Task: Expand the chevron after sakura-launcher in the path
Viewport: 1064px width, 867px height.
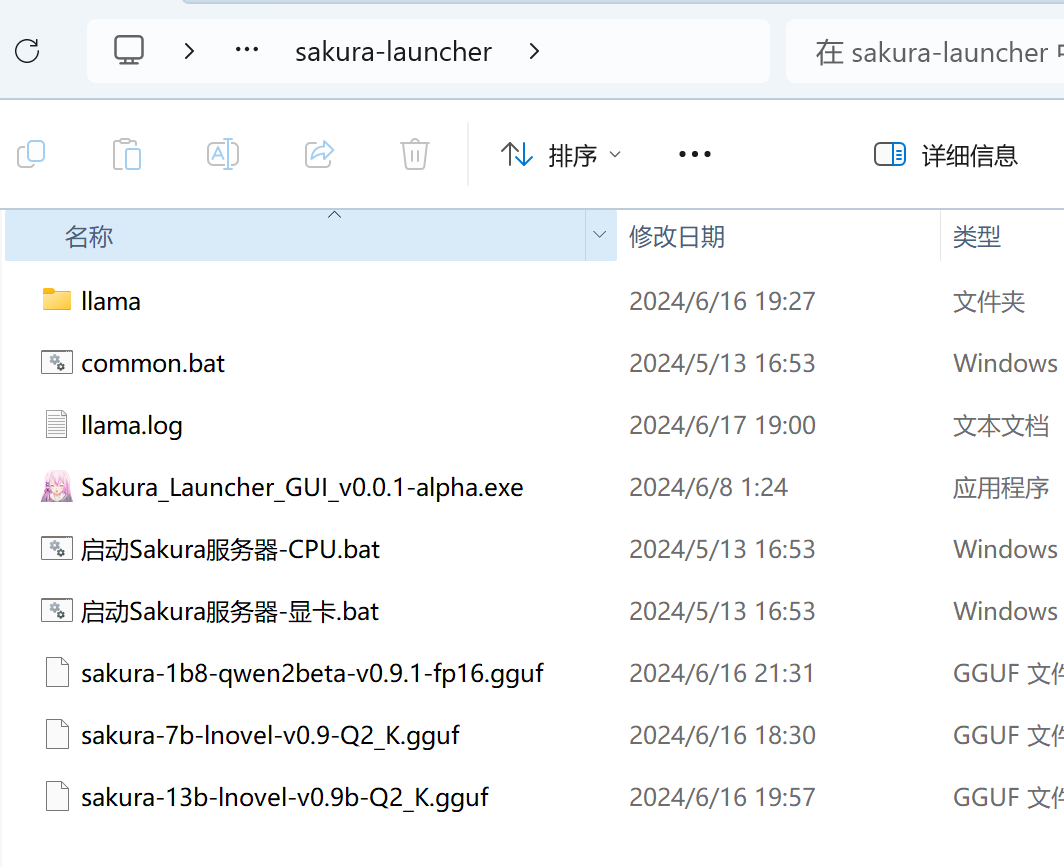Action: 534,51
